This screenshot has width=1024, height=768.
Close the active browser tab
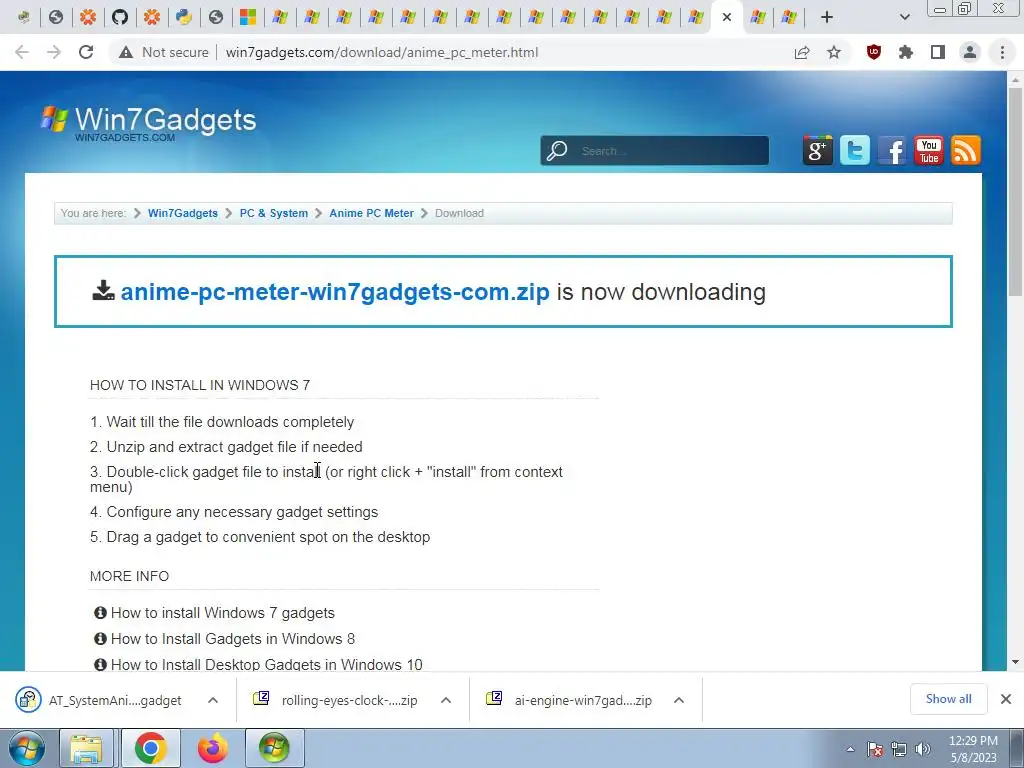click(x=727, y=18)
